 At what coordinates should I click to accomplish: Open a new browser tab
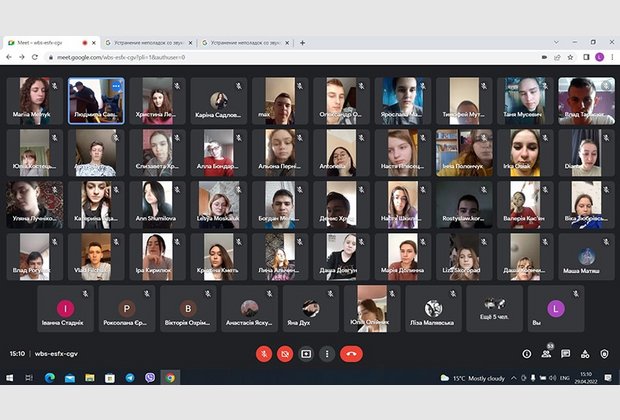click(x=302, y=43)
